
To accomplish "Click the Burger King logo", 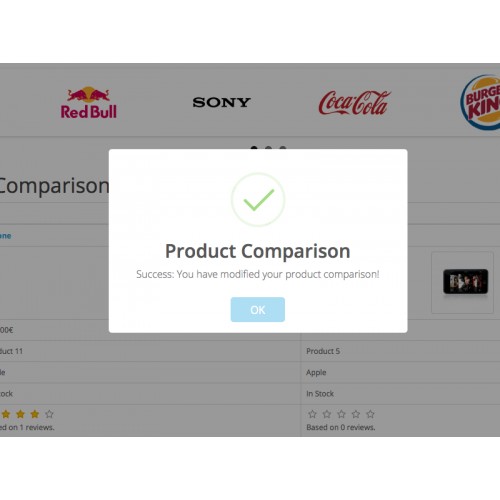I will [480, 102].
